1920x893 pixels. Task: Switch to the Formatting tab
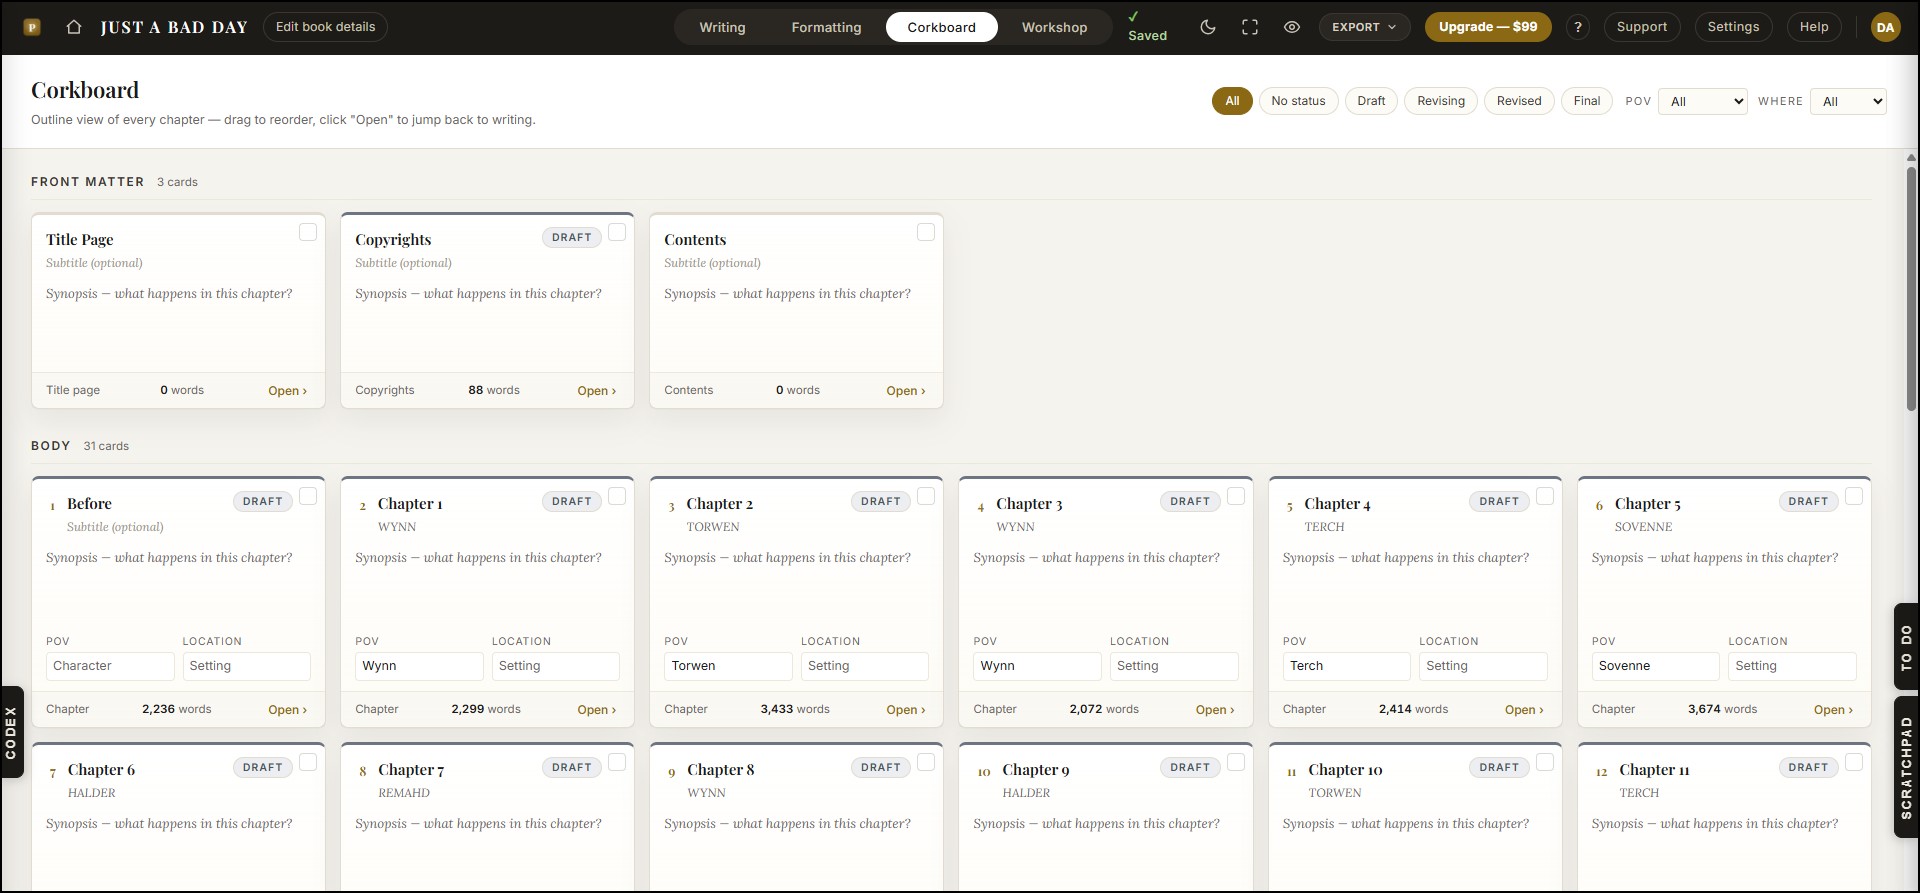tap(826, 27)
